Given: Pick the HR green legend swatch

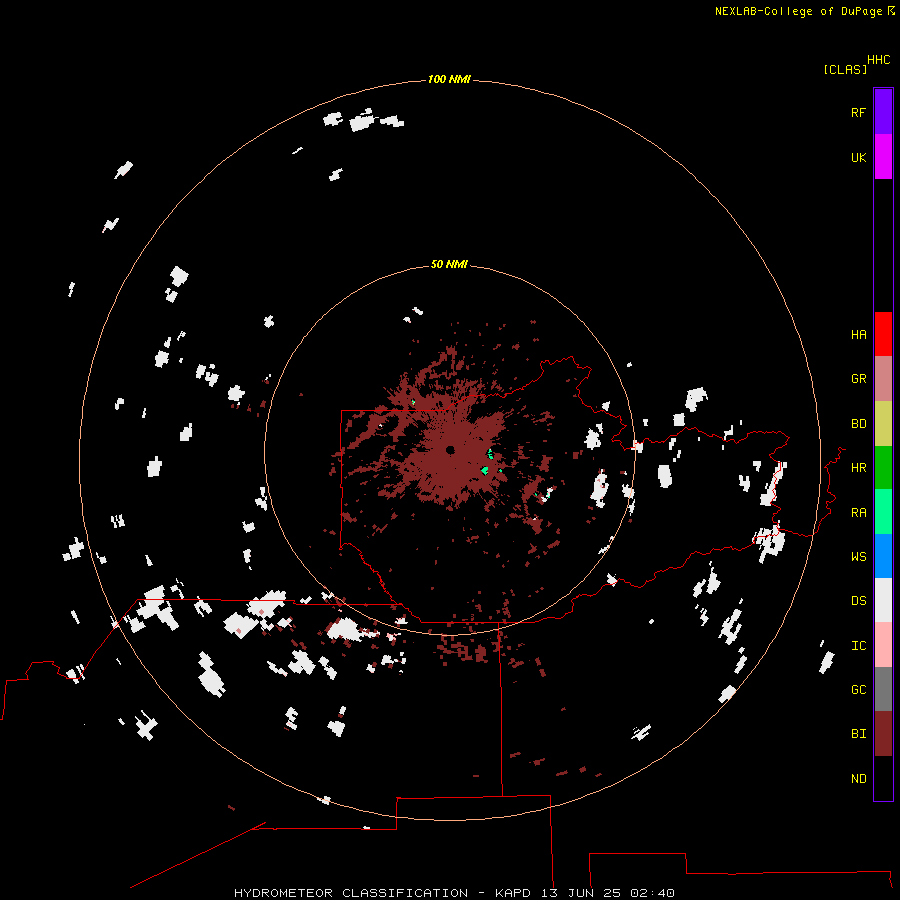Looking at the screenshot, I should [883, 467].
